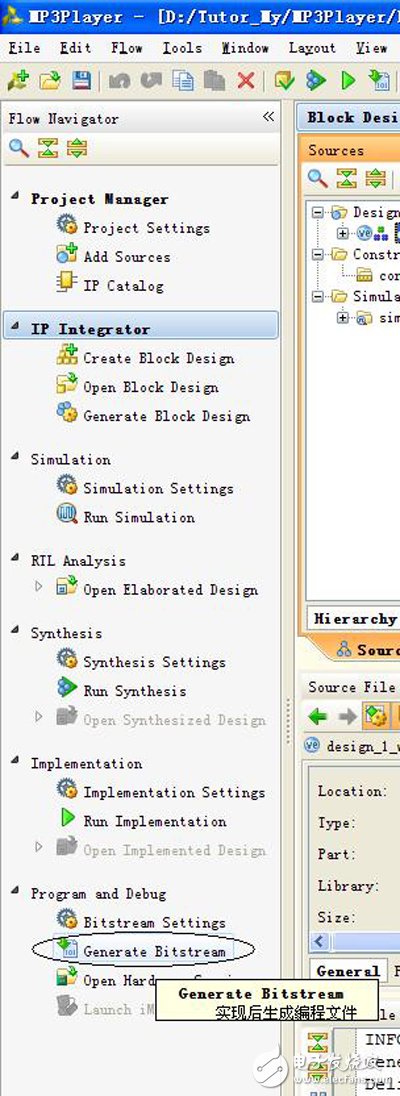Click Collapse All icon in Flow Navigator
The width and height of the screenshot is (400, 1096).
(48, 149)
